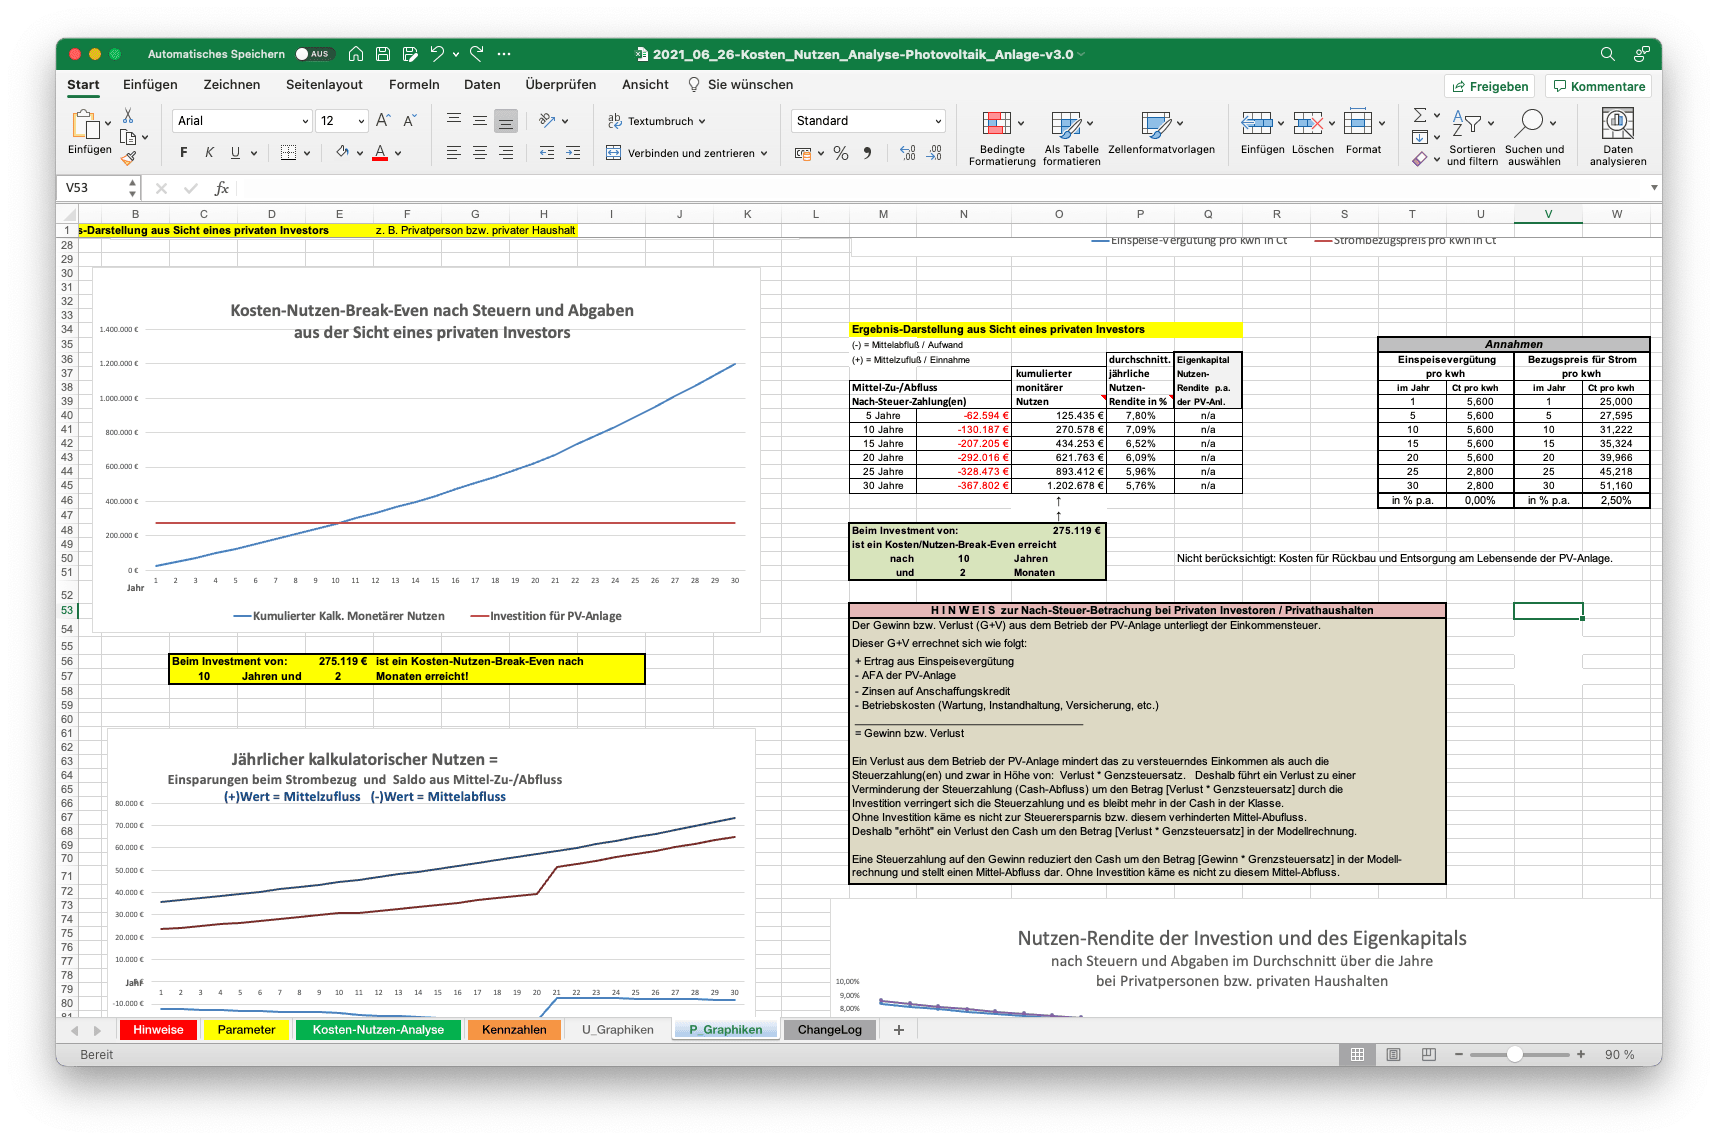The width and height of the screenshot is (1718, 1140).
Task: Click the save floppy disk icon
Action: point(383,54)
